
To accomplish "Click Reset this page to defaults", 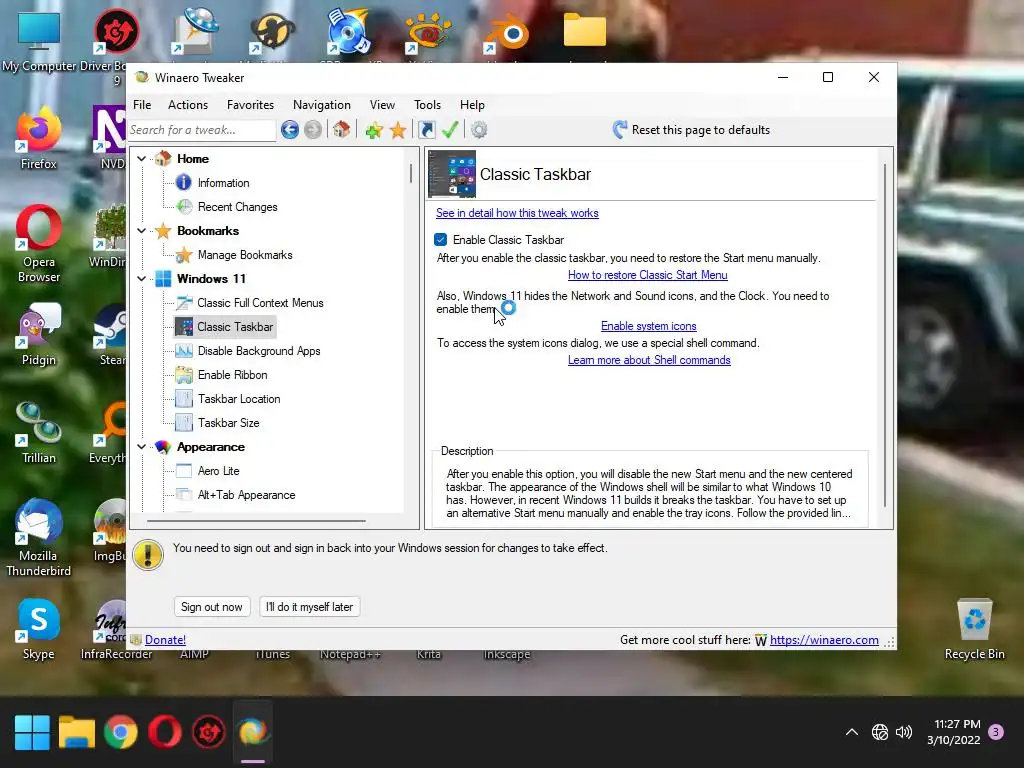I will pyautogui.click(x=691, y=130).
